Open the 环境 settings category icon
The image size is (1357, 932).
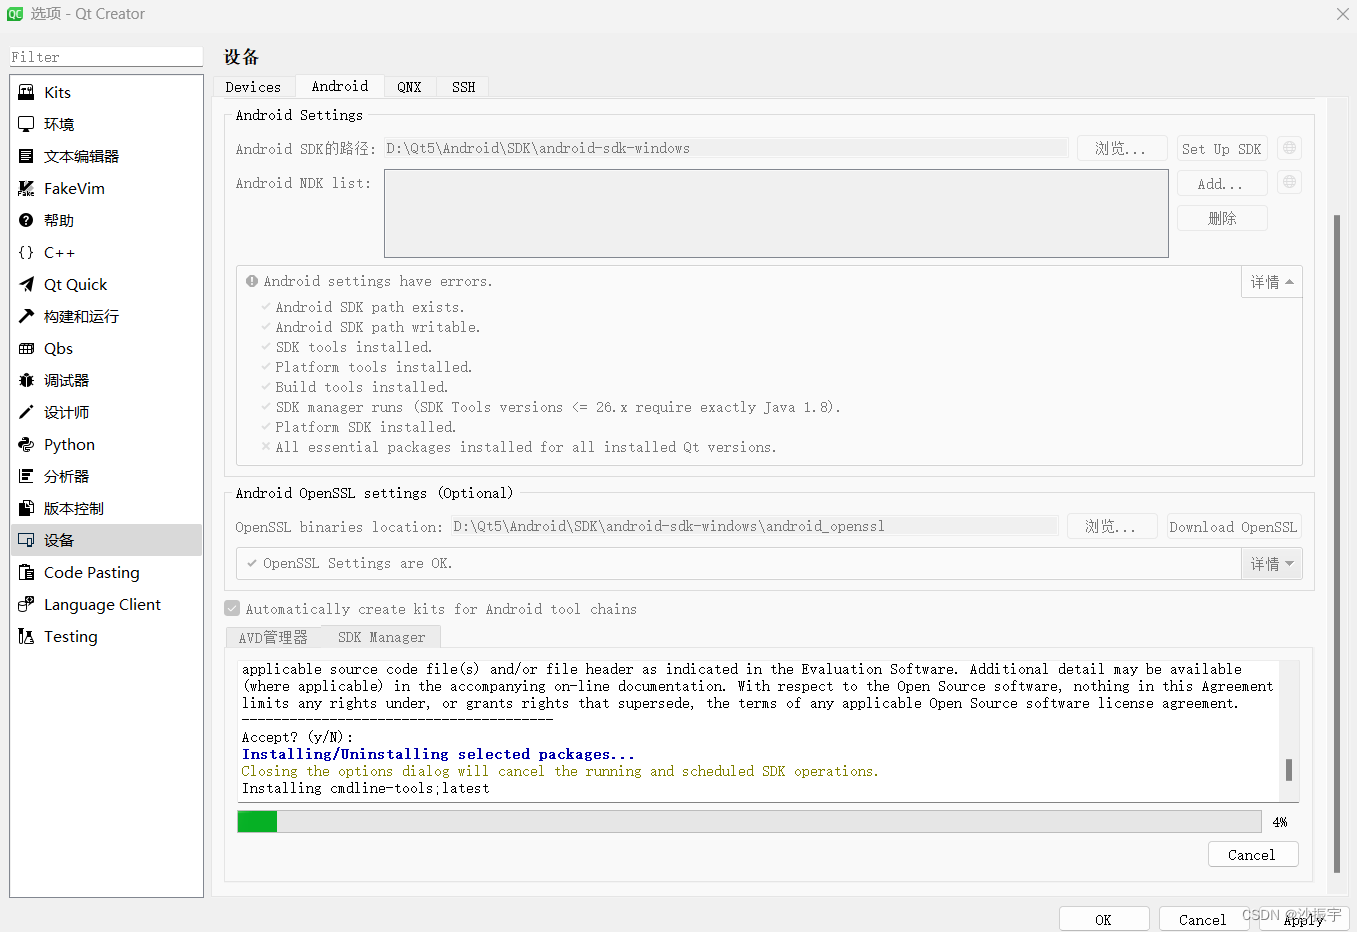(26, 124)
